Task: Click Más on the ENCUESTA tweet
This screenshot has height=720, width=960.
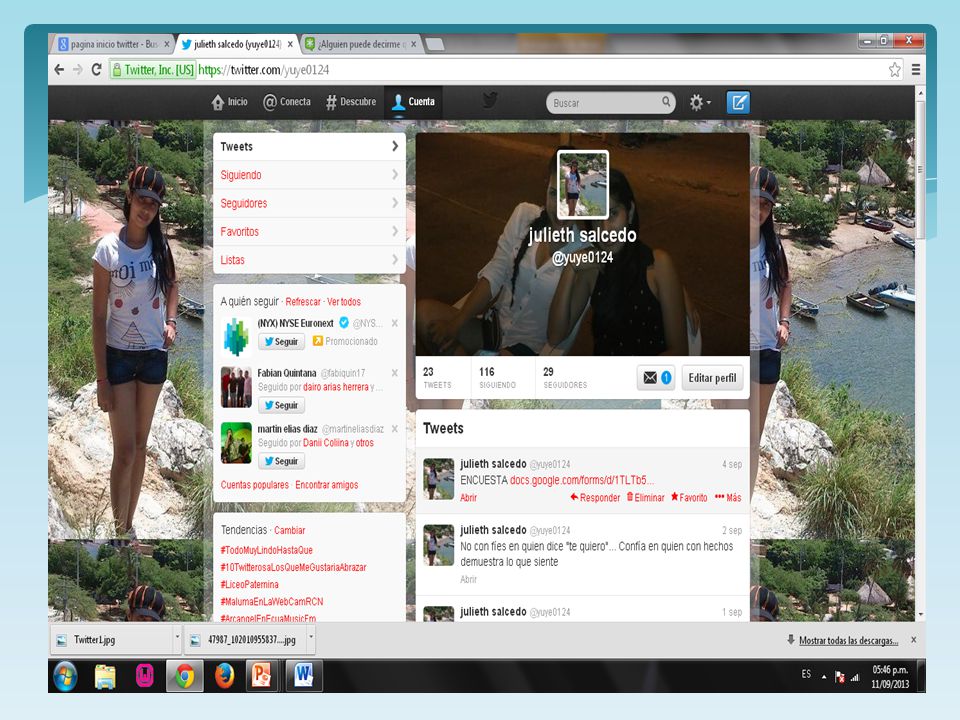Action: pos(728,497)
